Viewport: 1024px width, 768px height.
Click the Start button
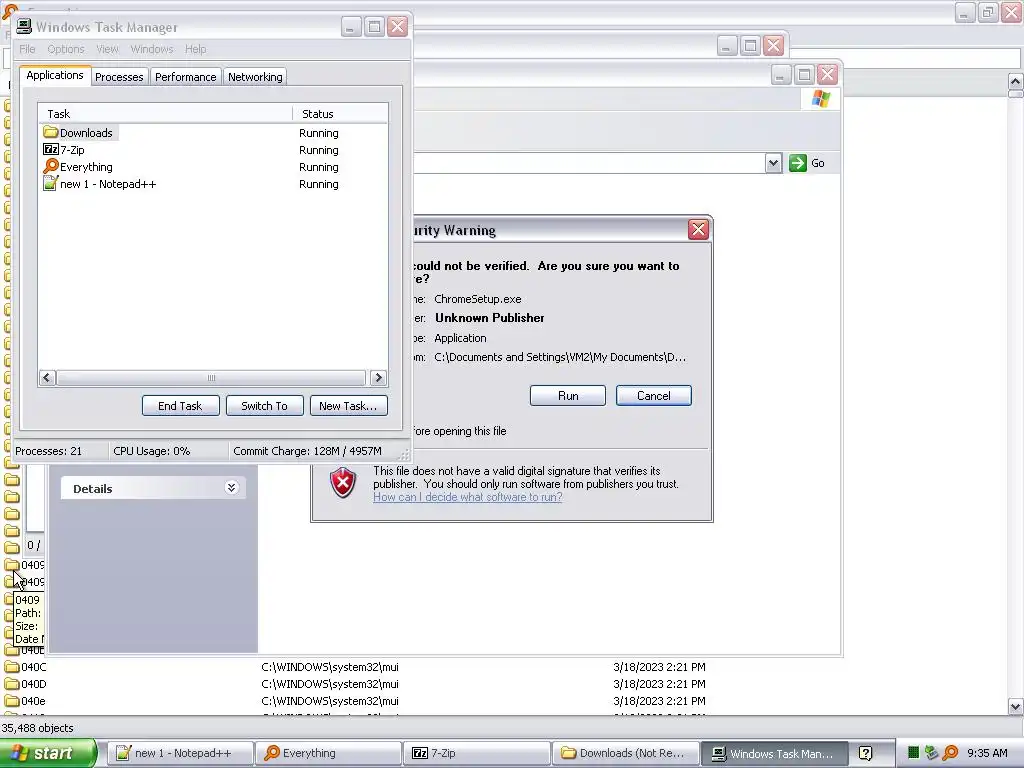[x=48, y=753]
